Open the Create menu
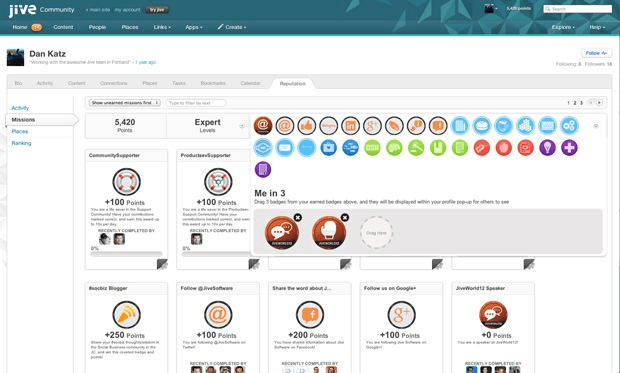Viewport: 620px width, 373px height. coord(232,27)
